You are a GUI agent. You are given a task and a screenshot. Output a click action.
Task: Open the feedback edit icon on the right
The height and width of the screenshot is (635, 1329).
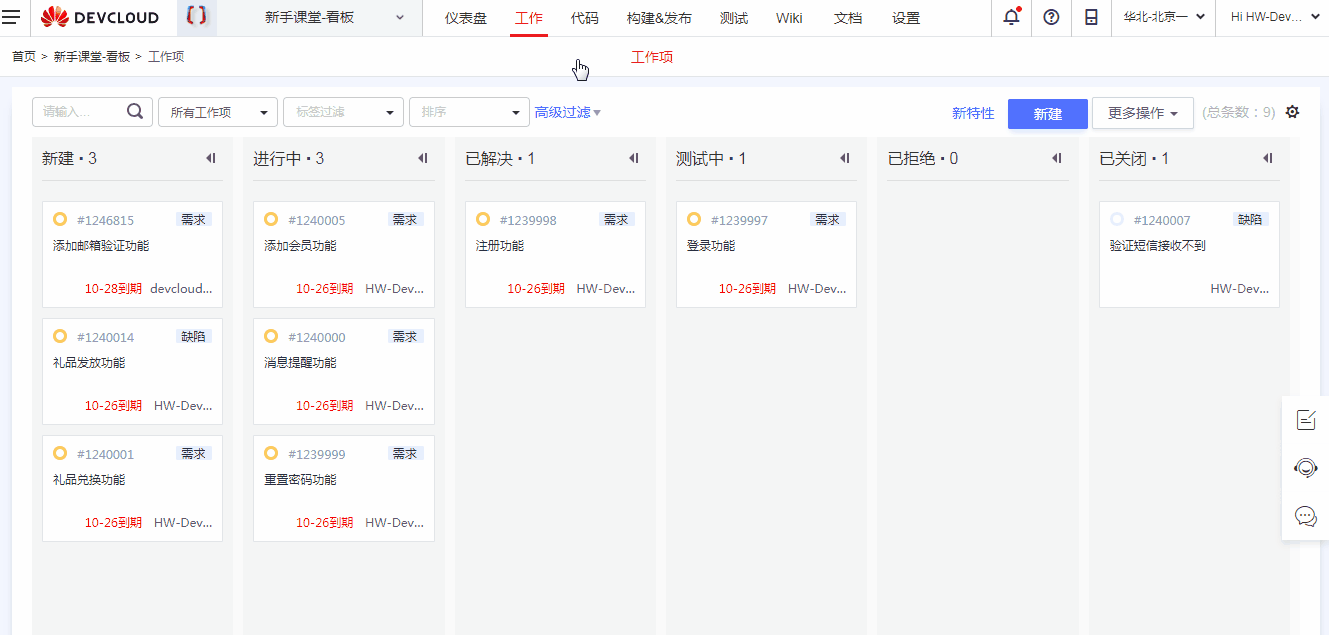click(1305, 420)
